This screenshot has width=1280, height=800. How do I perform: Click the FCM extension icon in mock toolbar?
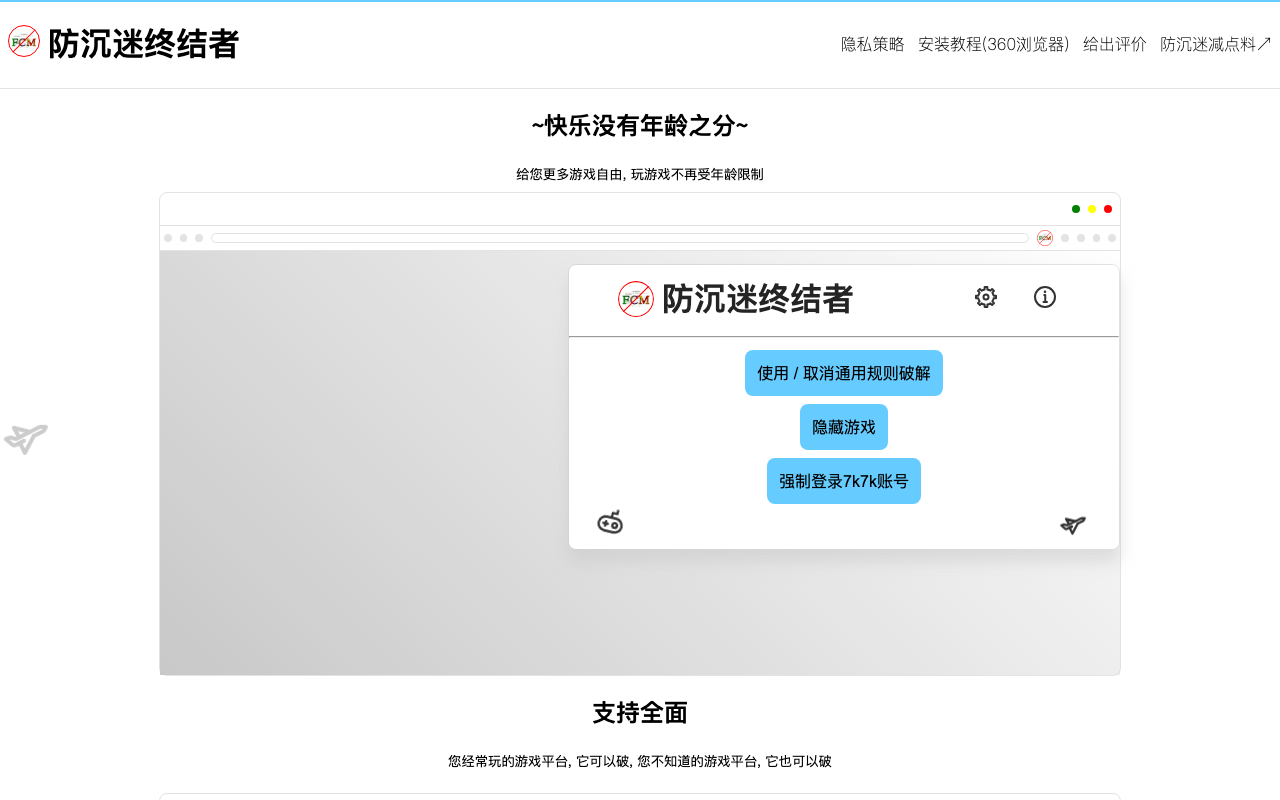tap(1045, 238)
